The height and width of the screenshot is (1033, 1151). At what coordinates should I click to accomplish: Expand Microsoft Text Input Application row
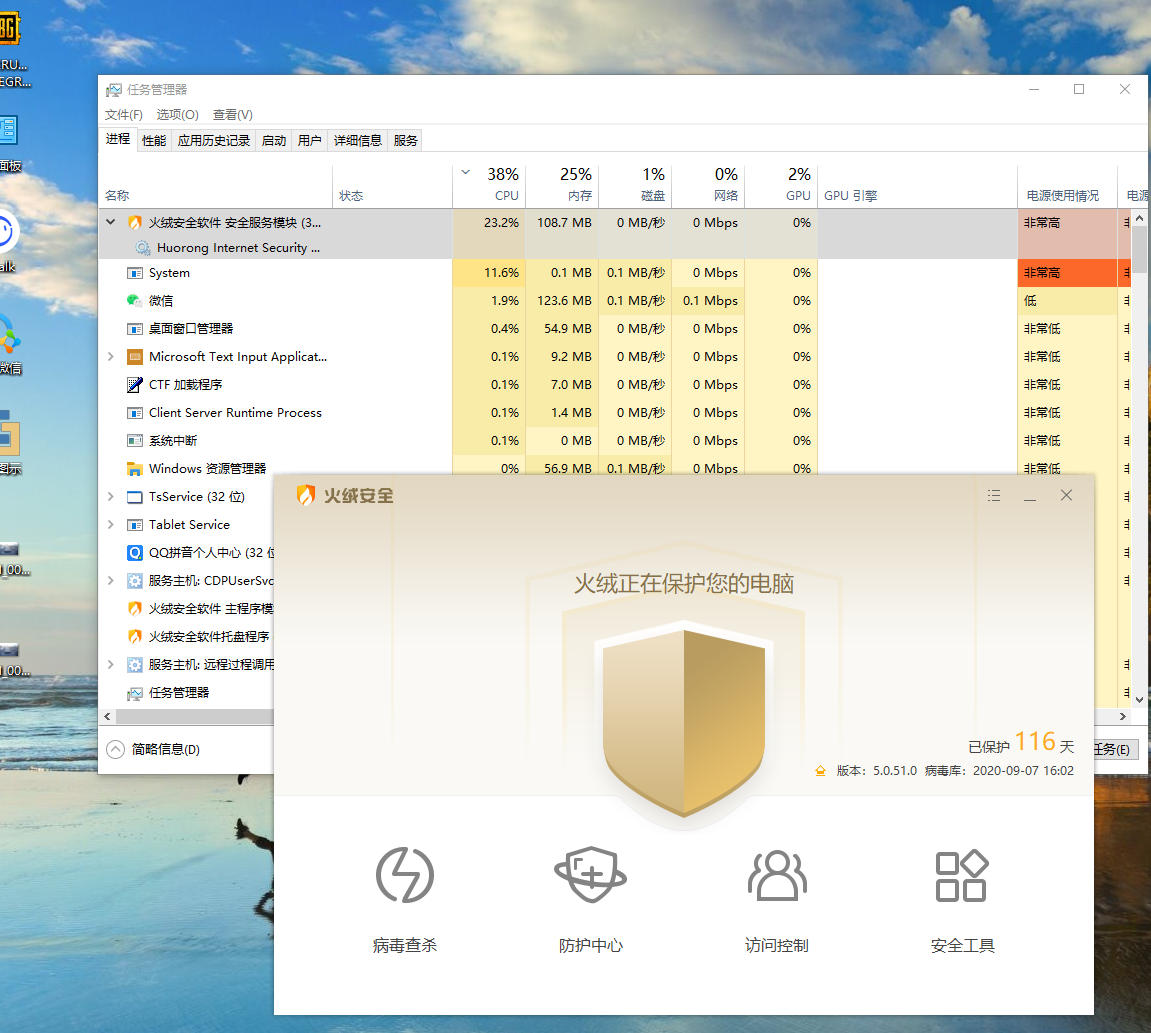click(x=110, y=357)
